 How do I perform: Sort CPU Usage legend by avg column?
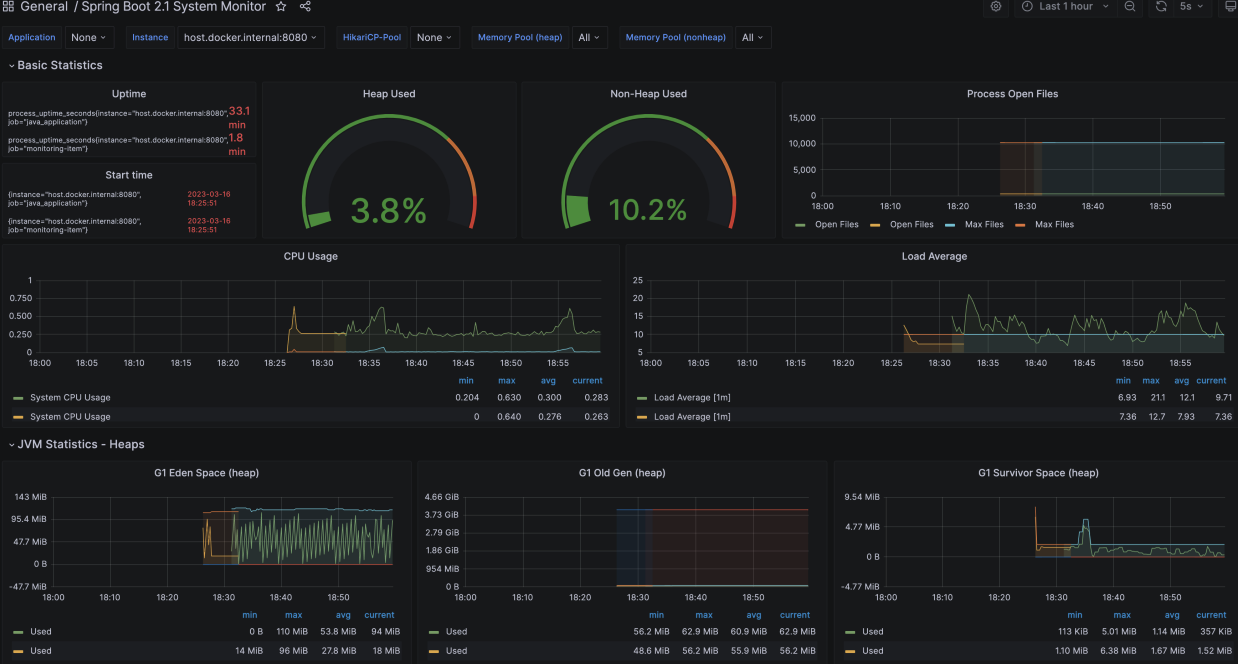coord(549,381)
